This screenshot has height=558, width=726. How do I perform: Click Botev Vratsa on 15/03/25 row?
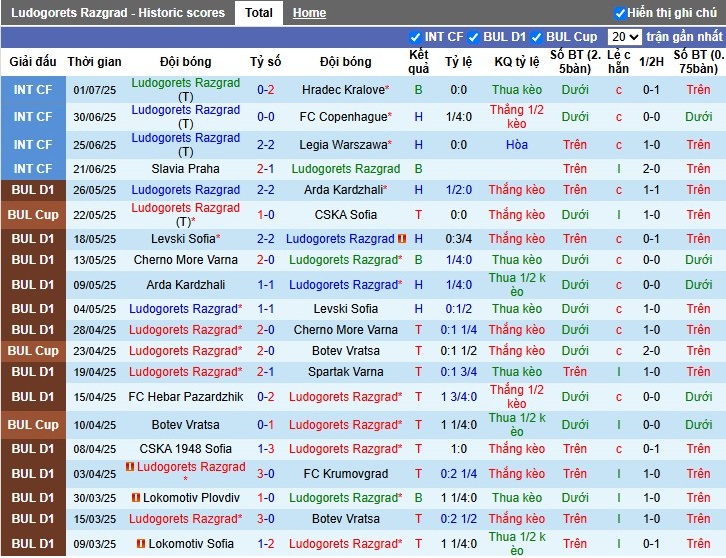[345, 518]
